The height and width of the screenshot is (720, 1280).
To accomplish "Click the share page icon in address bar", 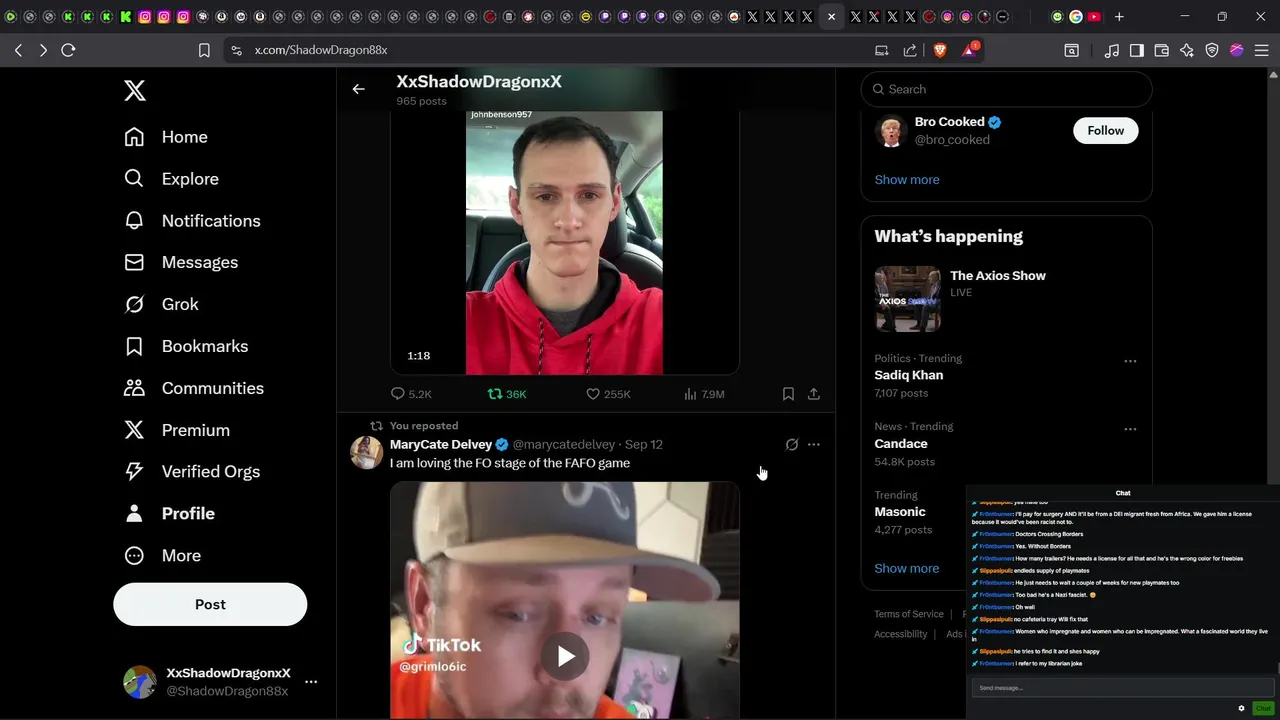I will tap(910, 50).
